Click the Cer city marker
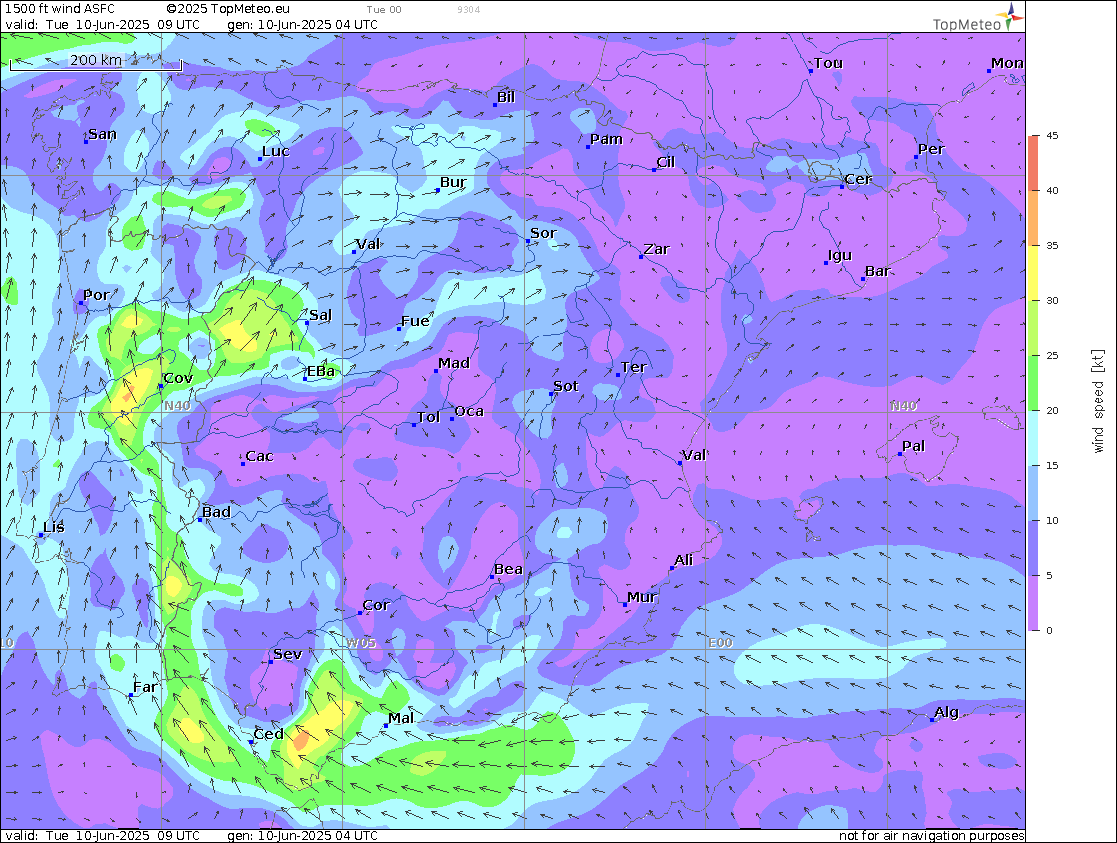 (842, 187)
